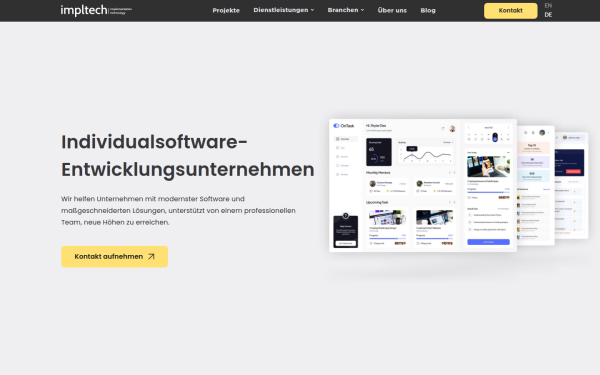Click highlighted calendar date in preview
The height and width of the screenshot is (375, 600).
pyautogui.click(x=495, y=137)
